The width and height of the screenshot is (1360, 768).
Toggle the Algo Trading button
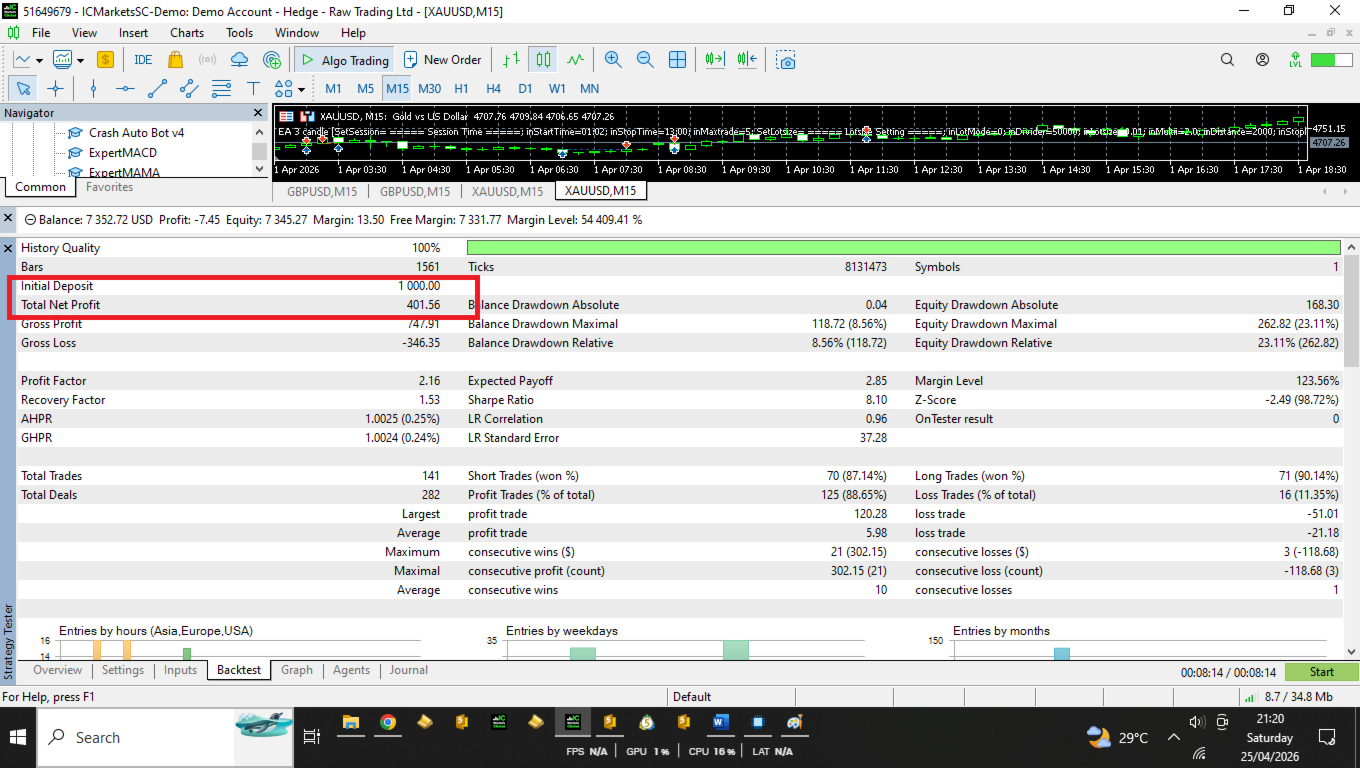[x=344, y=60]
